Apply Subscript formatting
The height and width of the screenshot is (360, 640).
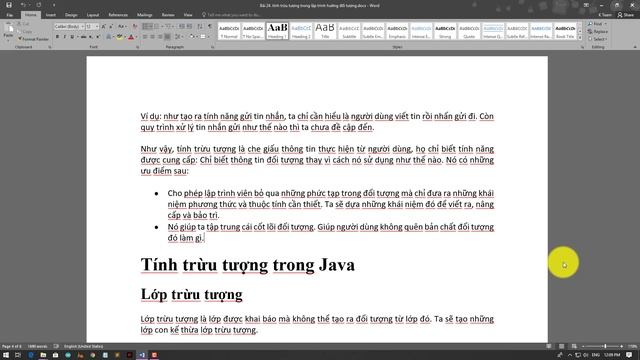[x=91, y=37]
